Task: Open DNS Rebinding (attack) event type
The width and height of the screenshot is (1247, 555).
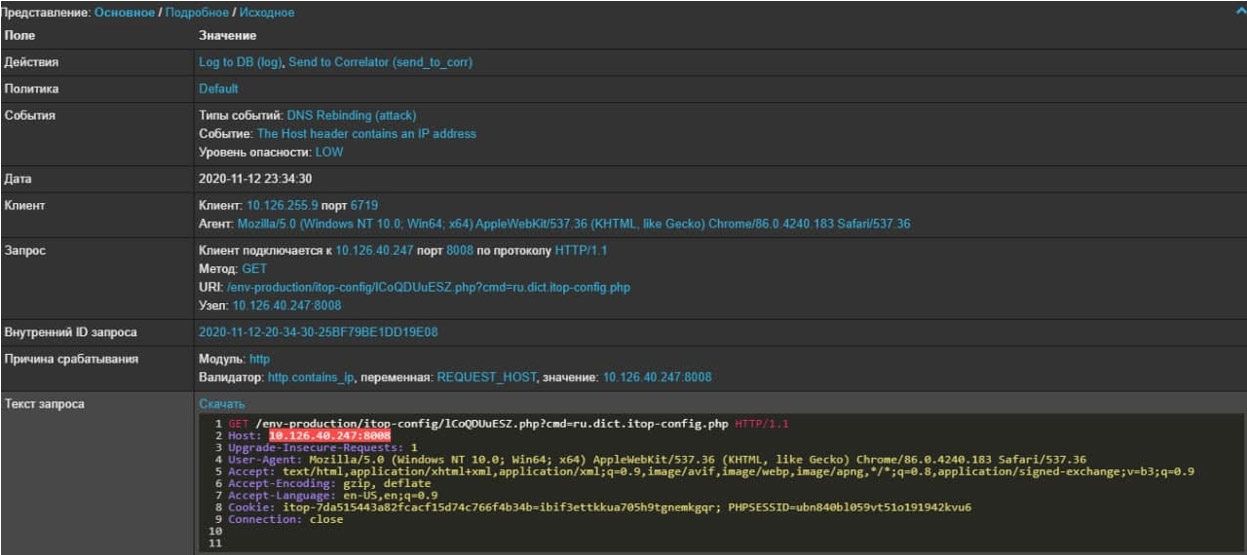Action: tap(351, 115)
